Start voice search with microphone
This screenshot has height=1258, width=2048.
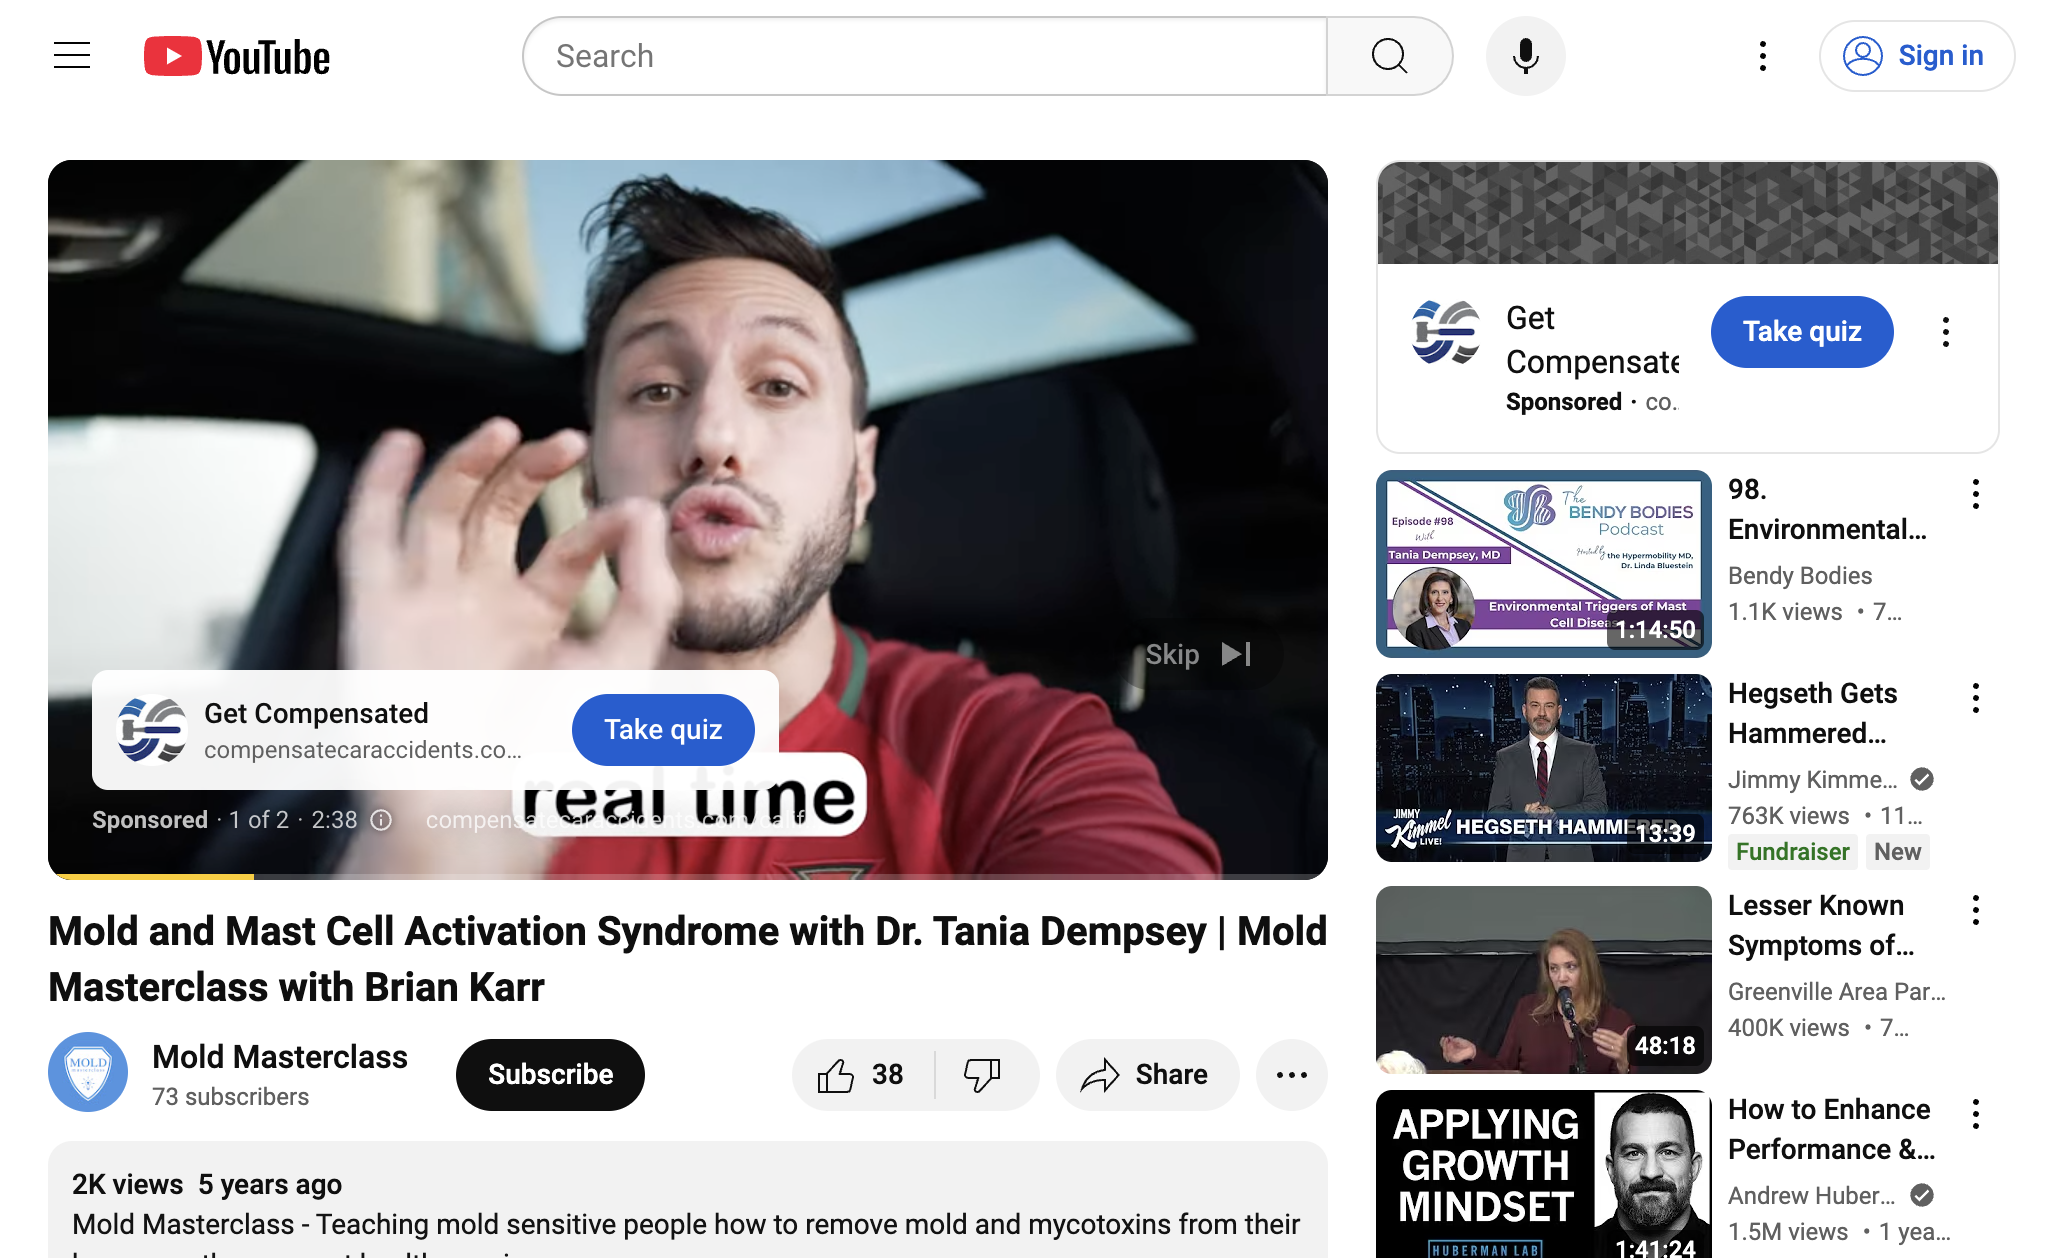1525,56
